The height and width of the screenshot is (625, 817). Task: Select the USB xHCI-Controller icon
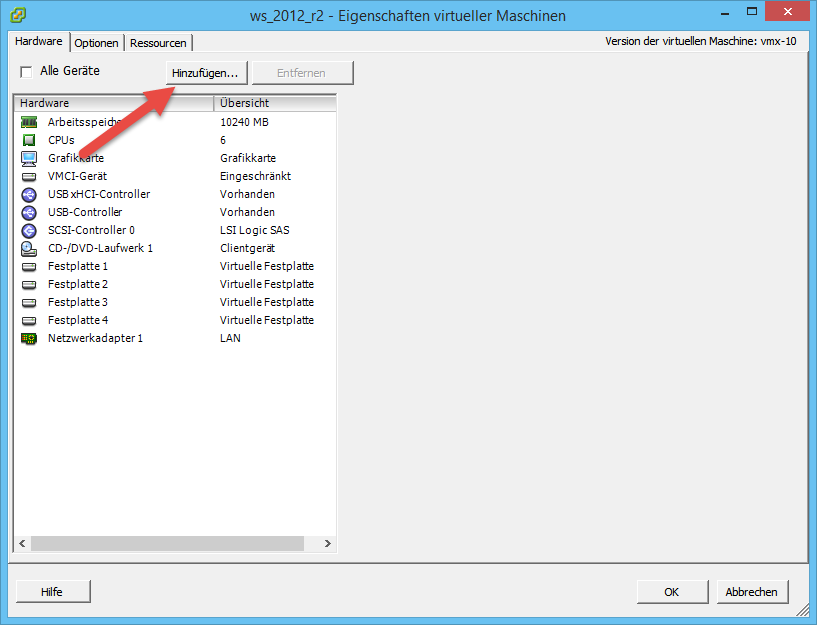click(29, 194)
